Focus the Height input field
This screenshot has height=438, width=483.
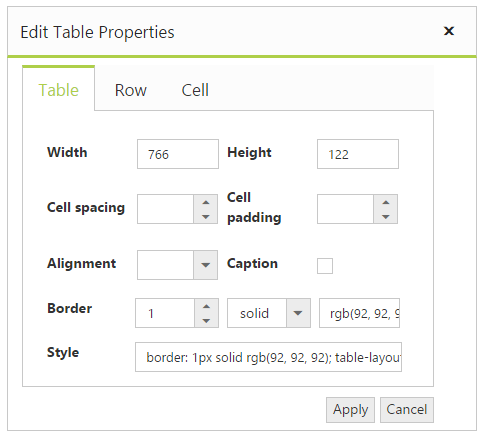pos(358,154)
